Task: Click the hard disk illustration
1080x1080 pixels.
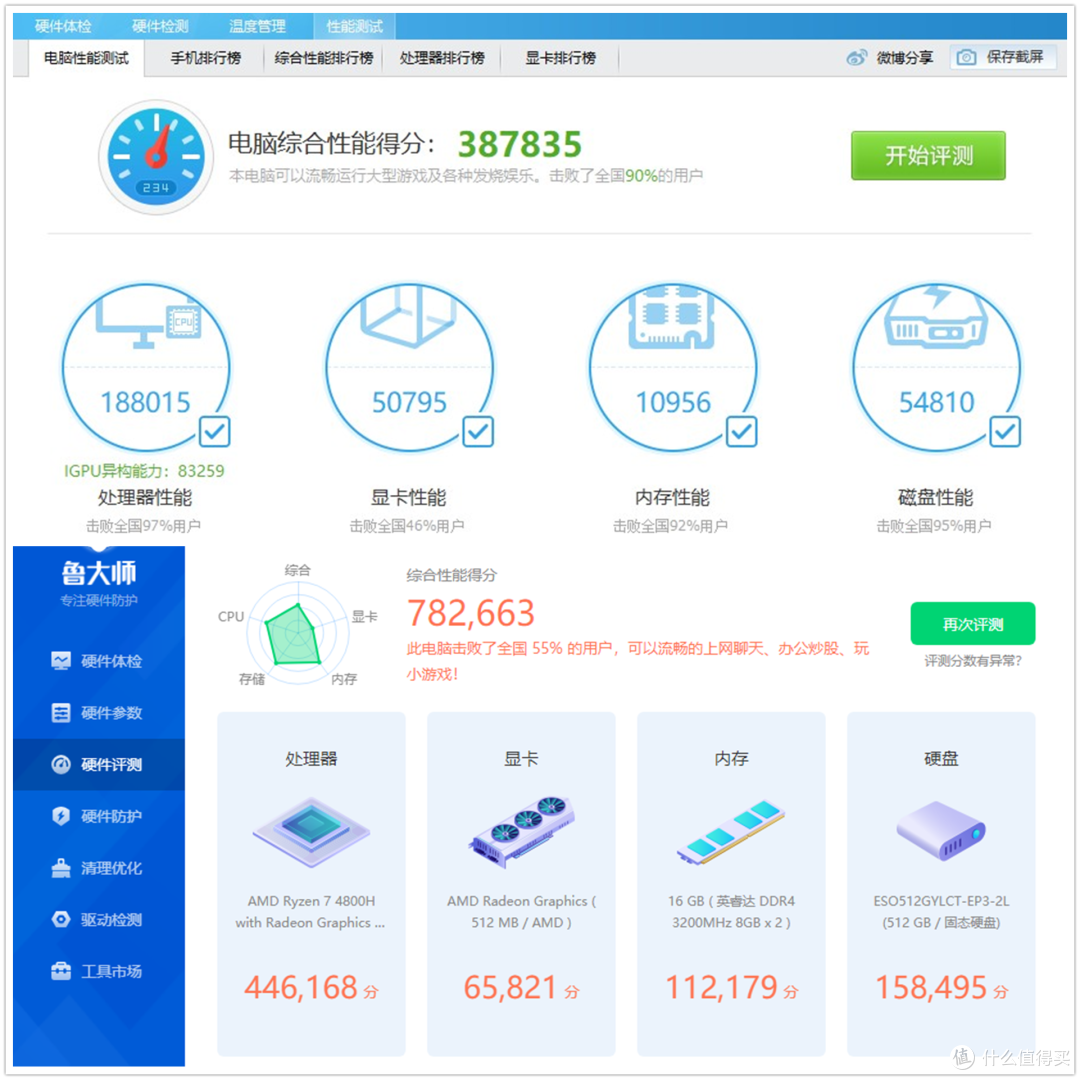Action: click(x=941, y=831)
